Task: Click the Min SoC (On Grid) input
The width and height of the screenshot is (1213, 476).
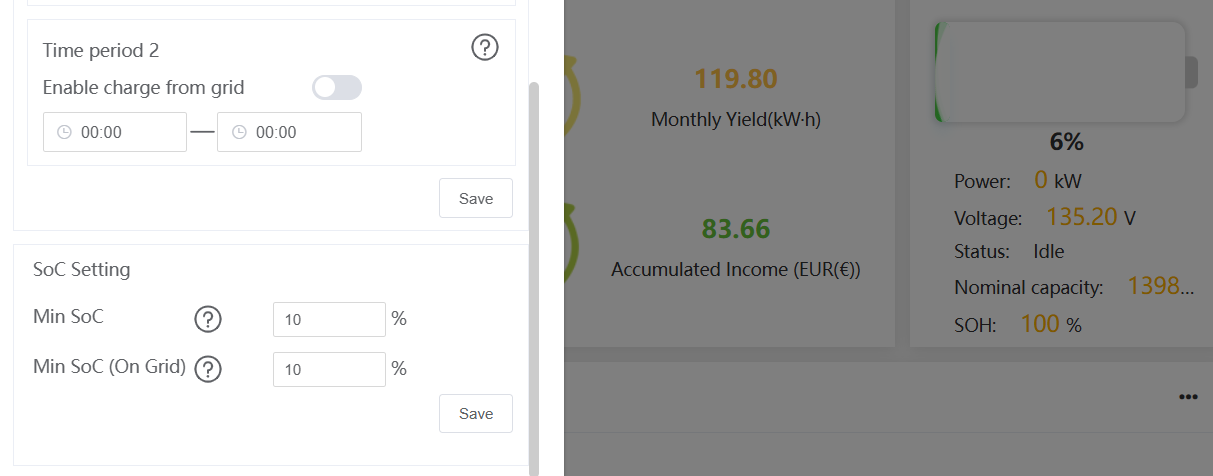Action: [x=329, y=370]
